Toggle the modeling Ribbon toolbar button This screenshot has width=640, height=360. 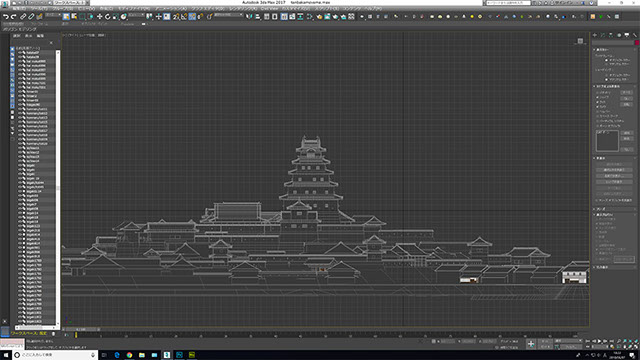coord(284,17)
